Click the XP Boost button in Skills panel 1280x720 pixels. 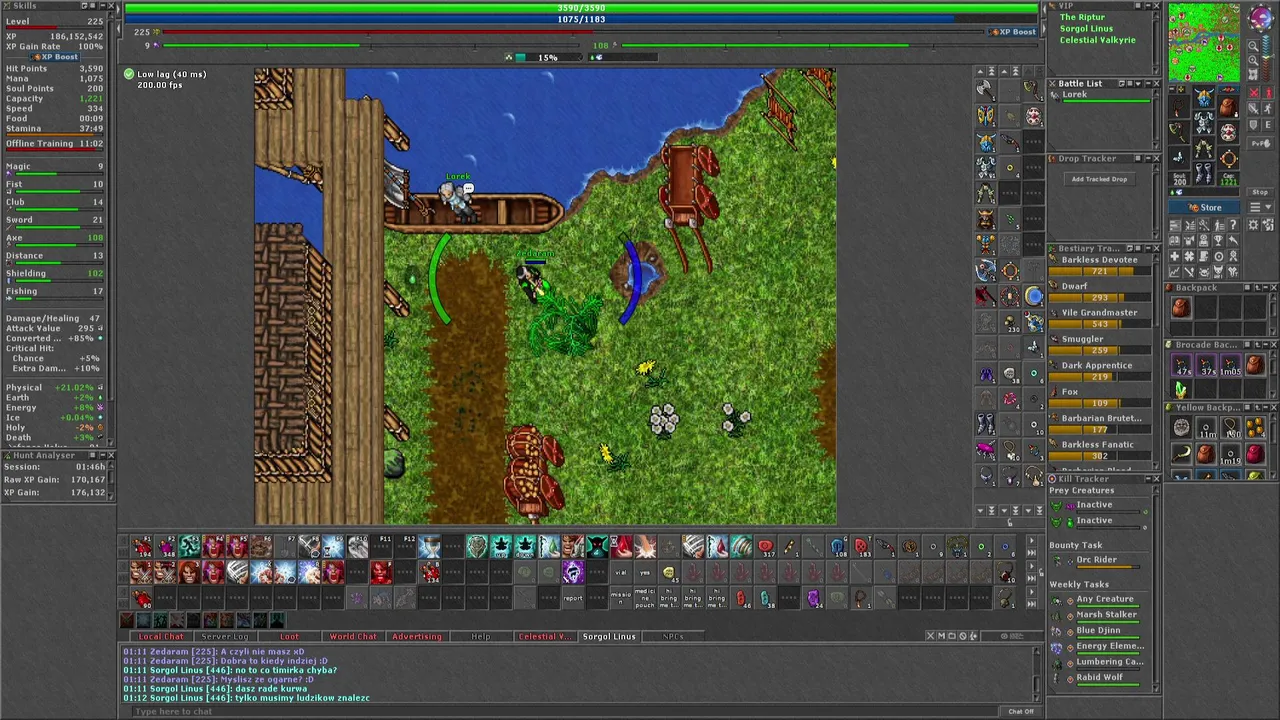click(55, 57)
